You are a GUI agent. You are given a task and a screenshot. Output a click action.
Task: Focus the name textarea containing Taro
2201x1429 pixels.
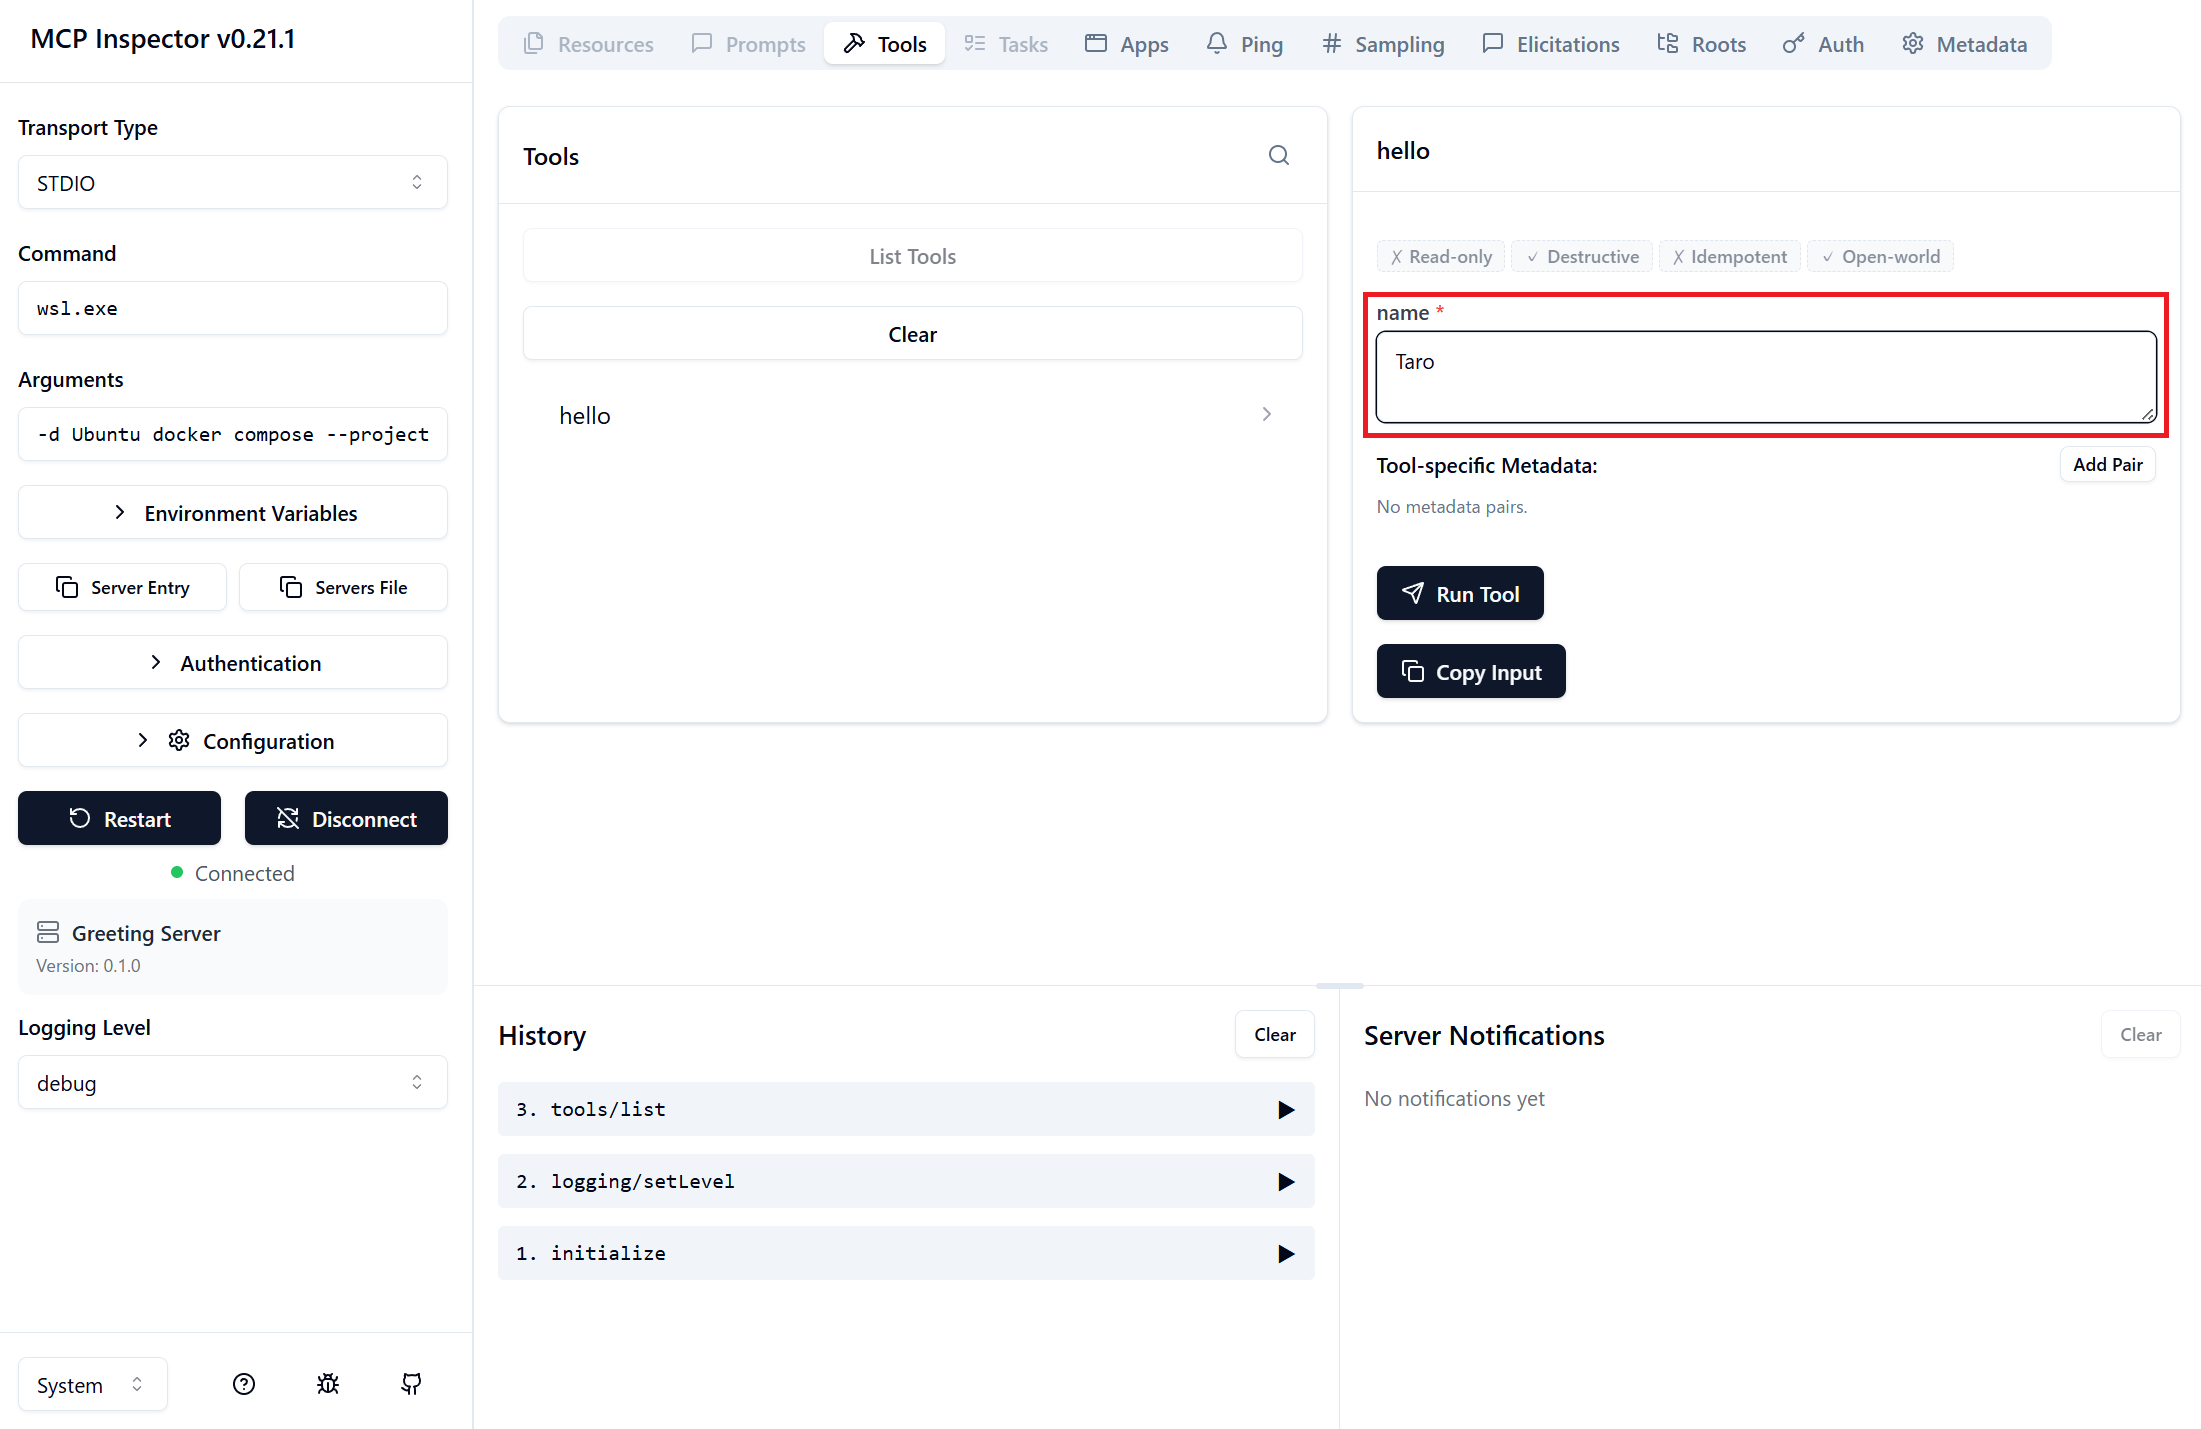click(x=1766, y=377)
